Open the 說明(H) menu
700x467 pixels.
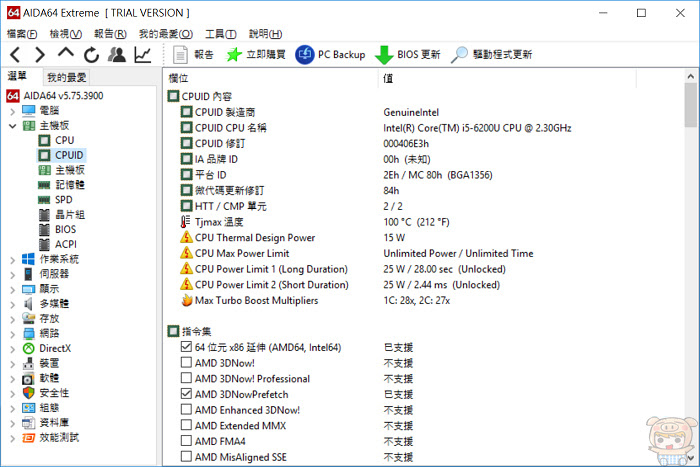(x=265, y=34)
